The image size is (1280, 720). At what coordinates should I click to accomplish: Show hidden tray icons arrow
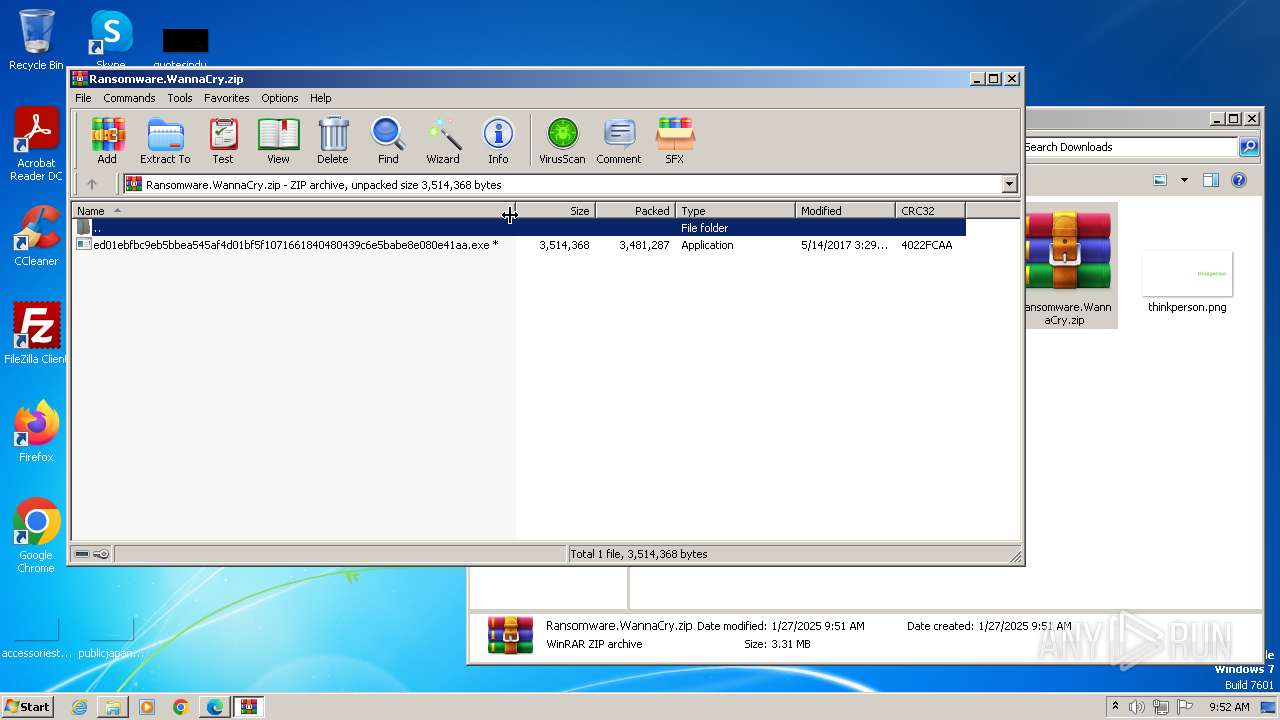click(x=1115, y=707)
